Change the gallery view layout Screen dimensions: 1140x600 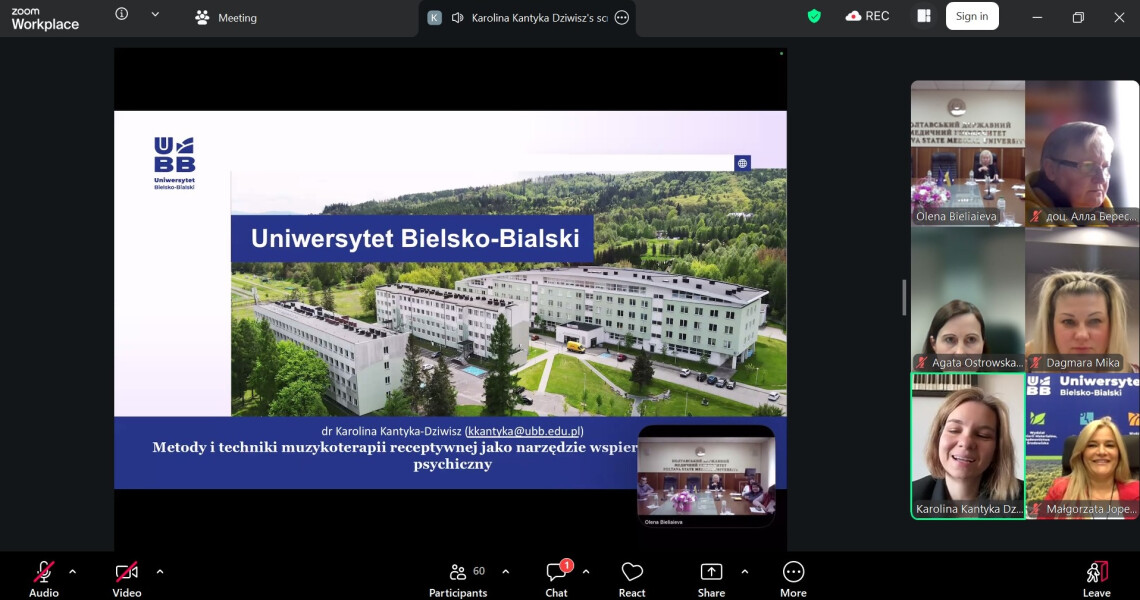click(924, 16)
